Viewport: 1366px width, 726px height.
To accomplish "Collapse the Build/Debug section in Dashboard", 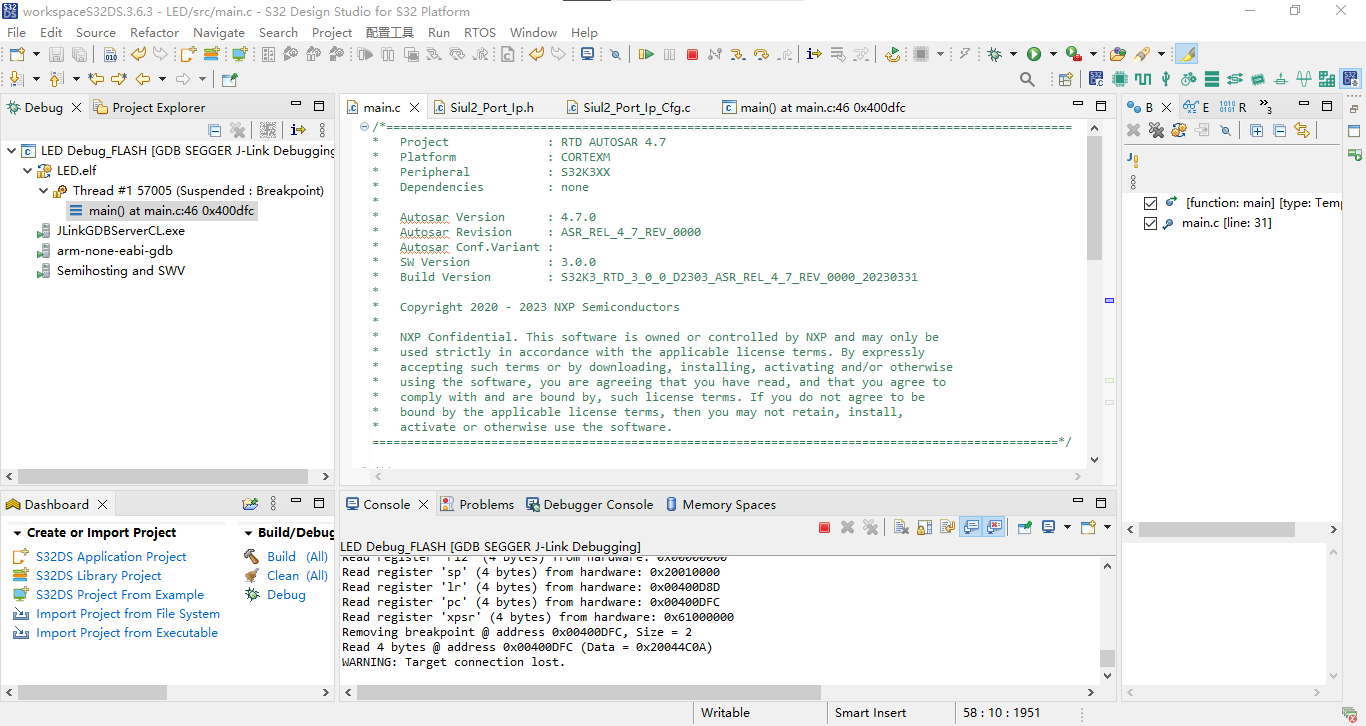I will tap(247, 533).
